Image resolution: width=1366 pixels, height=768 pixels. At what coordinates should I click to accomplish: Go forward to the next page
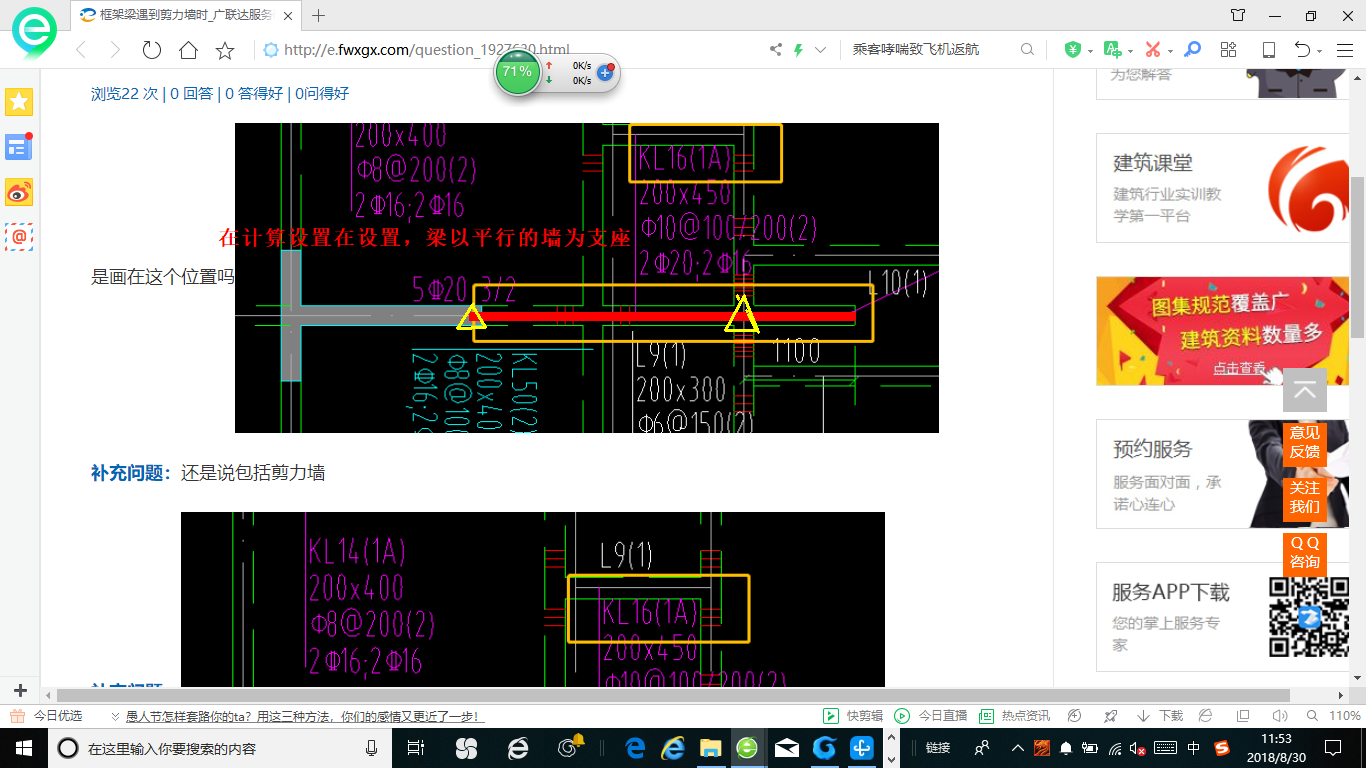(115, 50)
